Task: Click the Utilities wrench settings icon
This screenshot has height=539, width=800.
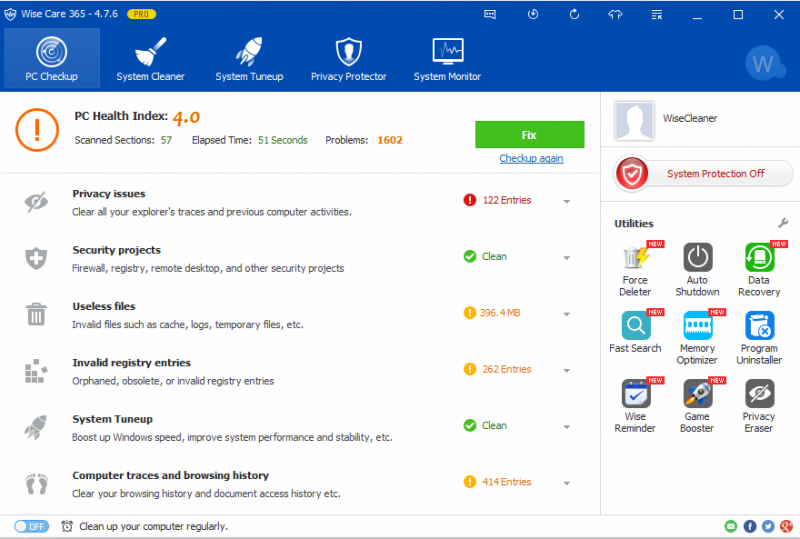Action: 783,223
